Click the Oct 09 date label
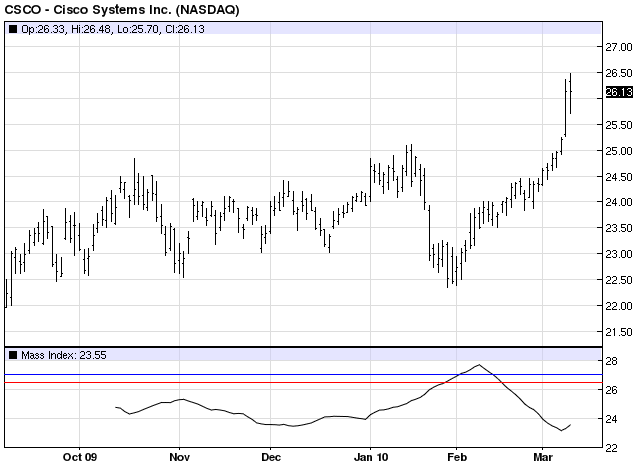 click(x=80, y=457)
